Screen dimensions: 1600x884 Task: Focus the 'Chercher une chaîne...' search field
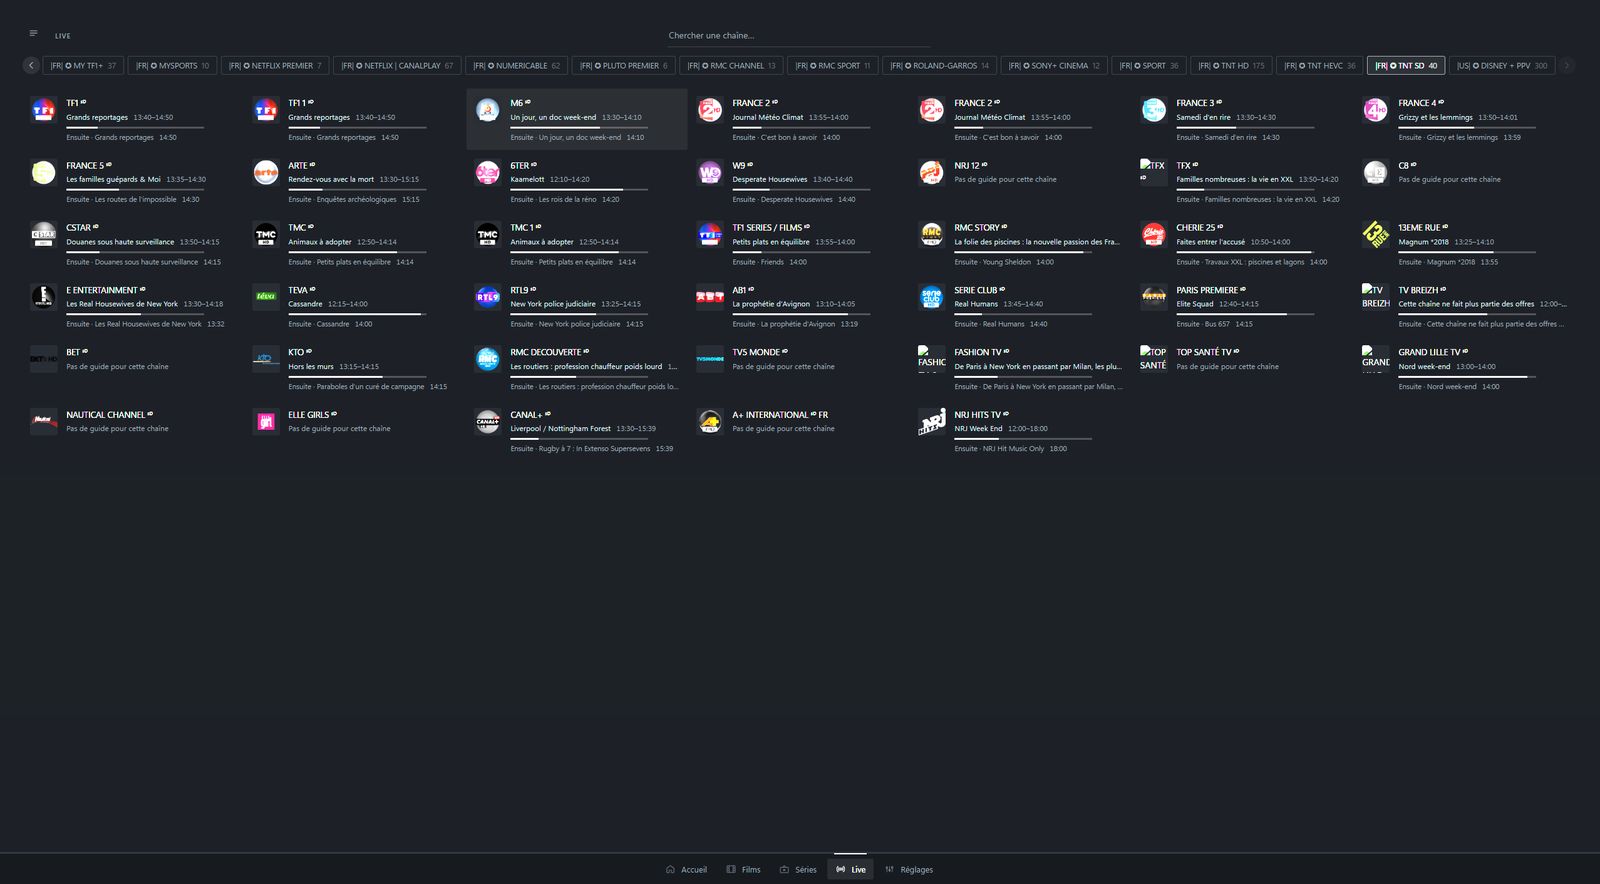click(799, 36)
